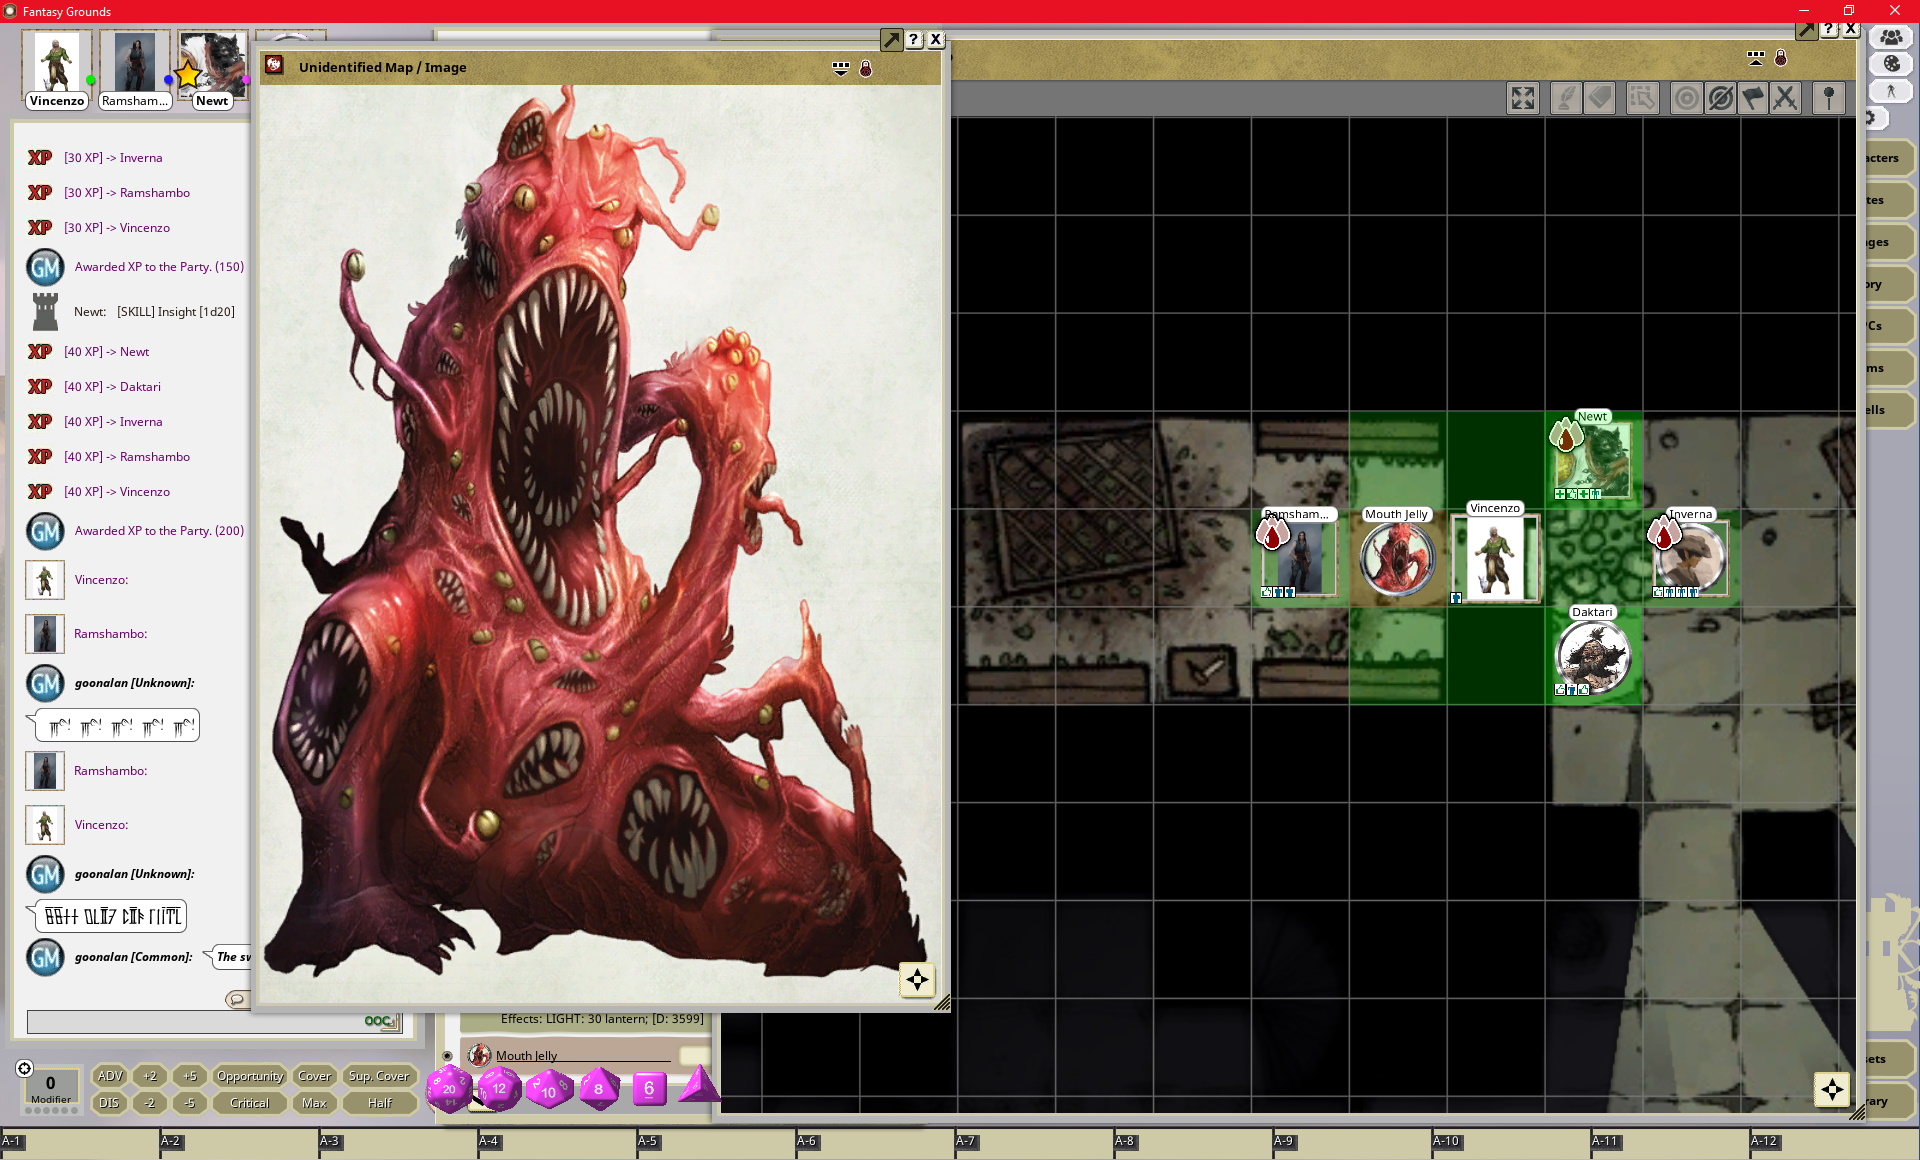Toggle the Opportunity modifier button

[x=250, y=1076]
